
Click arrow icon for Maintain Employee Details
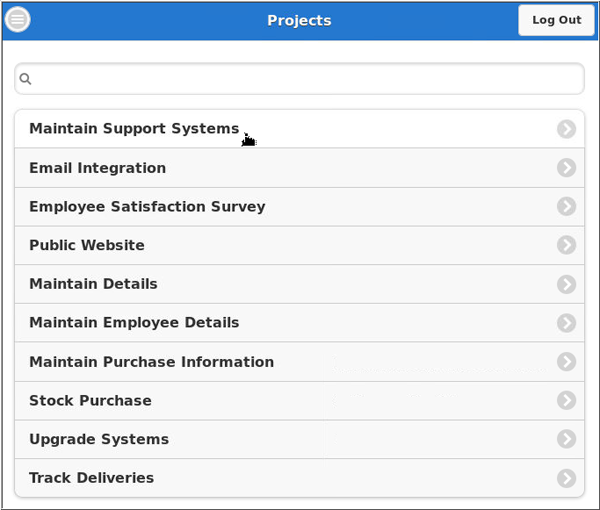click(566, 323)
